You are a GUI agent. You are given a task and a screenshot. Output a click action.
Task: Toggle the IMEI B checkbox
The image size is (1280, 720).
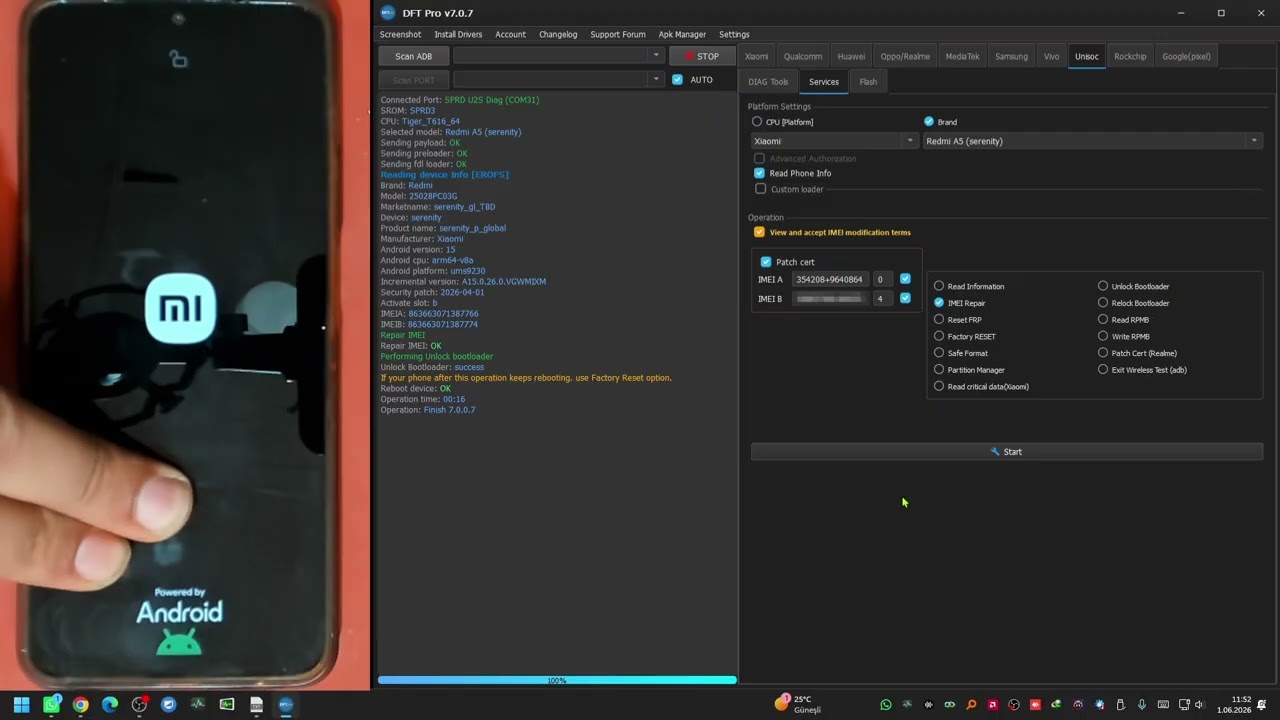click(905, 298)
